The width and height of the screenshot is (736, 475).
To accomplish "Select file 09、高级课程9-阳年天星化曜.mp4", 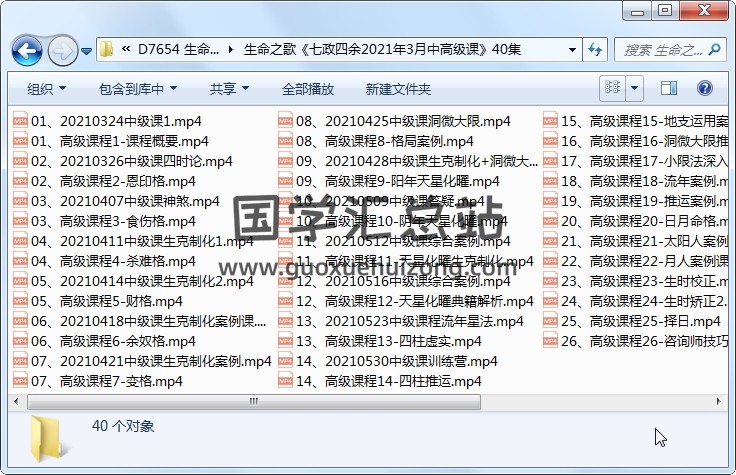I will [x=389, y=181].
